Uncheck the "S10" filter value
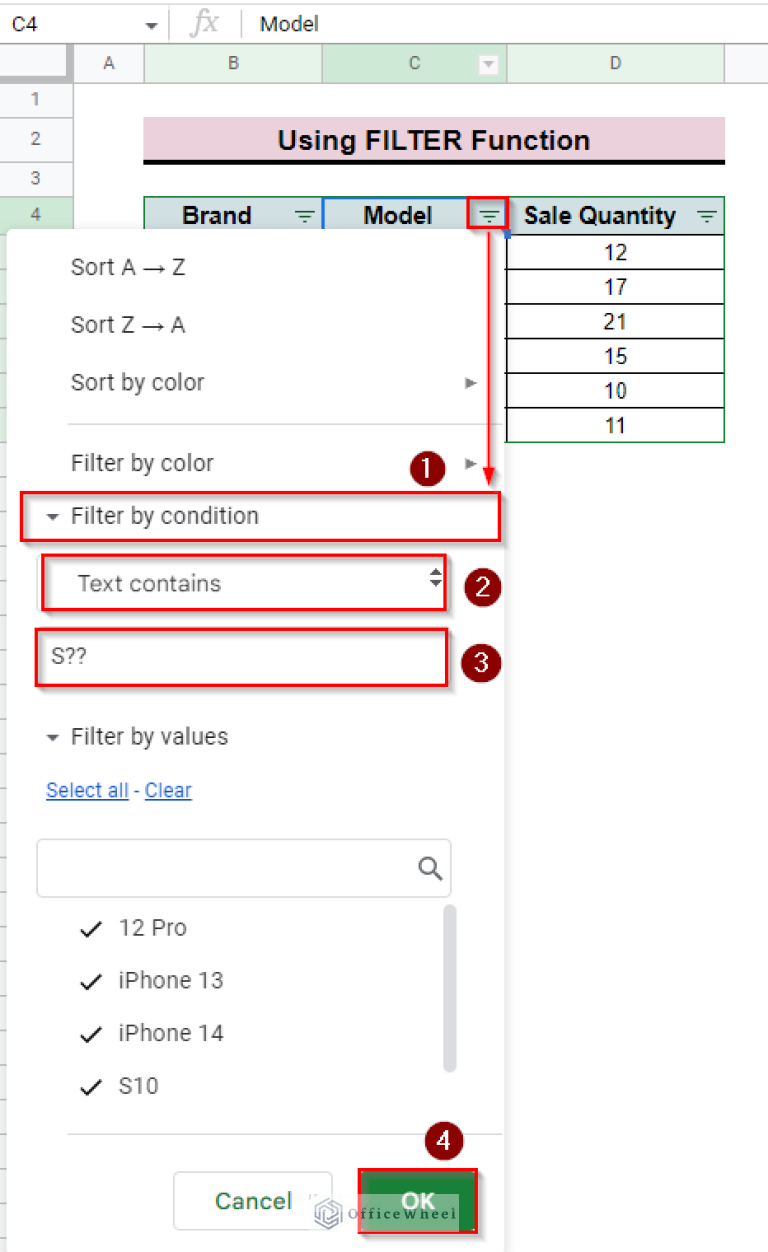Screen dimensions: 768x1252 pyautogui.click(x=90, y=1087)
